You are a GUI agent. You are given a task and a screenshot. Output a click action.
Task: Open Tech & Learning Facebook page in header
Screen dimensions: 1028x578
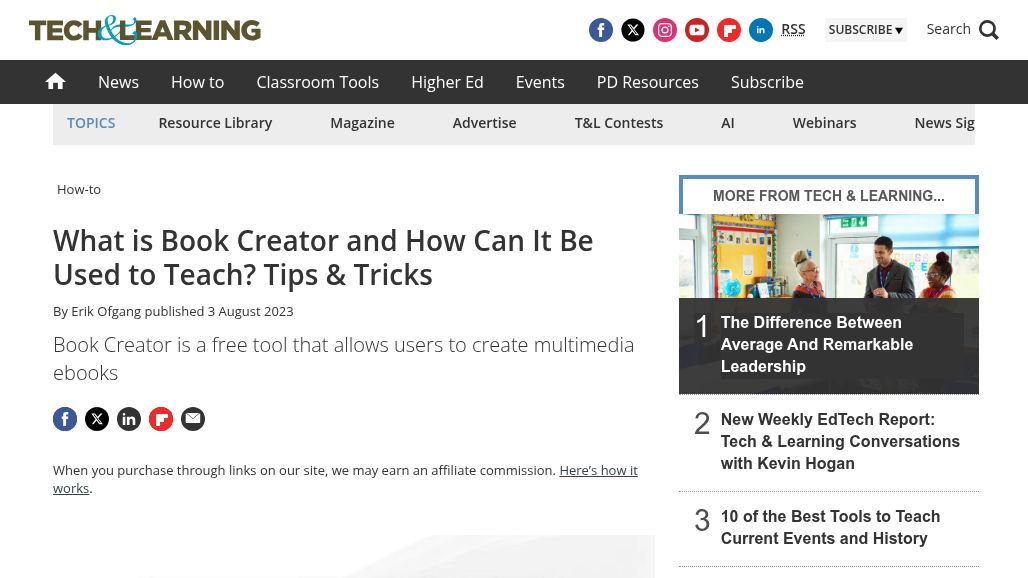pyautogui.click(x=601, y=30)
